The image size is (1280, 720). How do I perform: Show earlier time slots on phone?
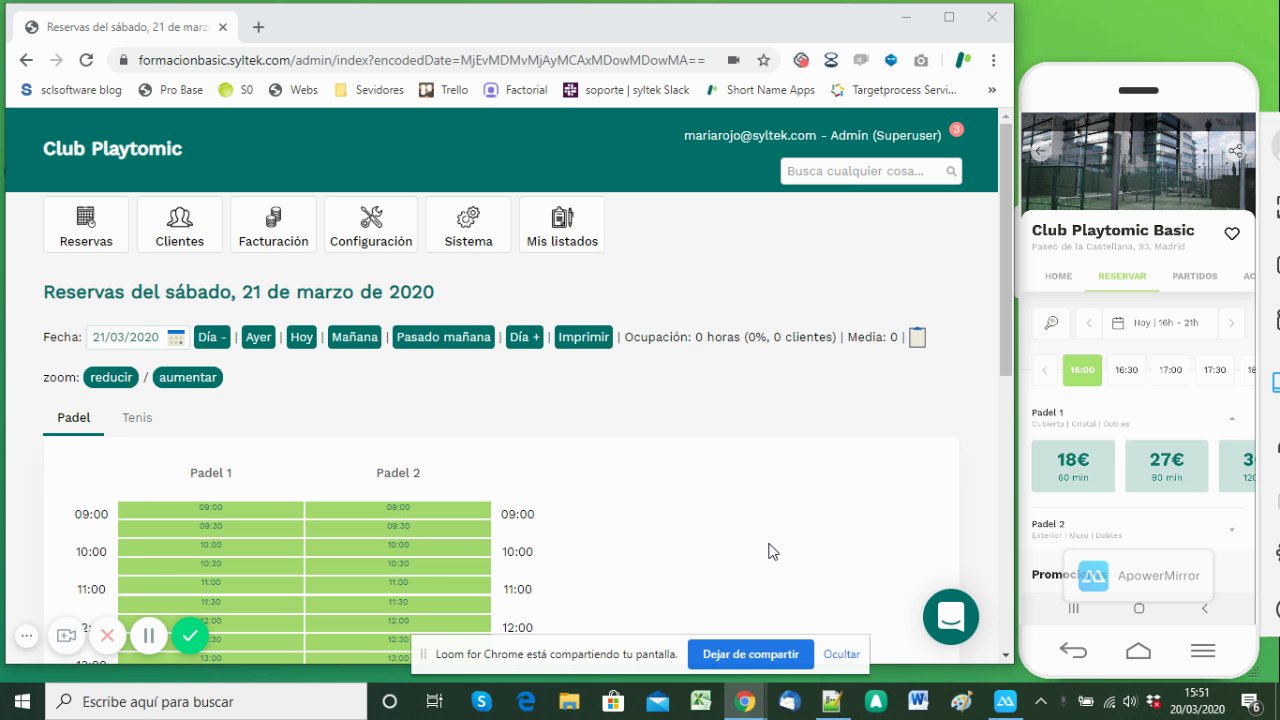click(x=1045, y=370)
